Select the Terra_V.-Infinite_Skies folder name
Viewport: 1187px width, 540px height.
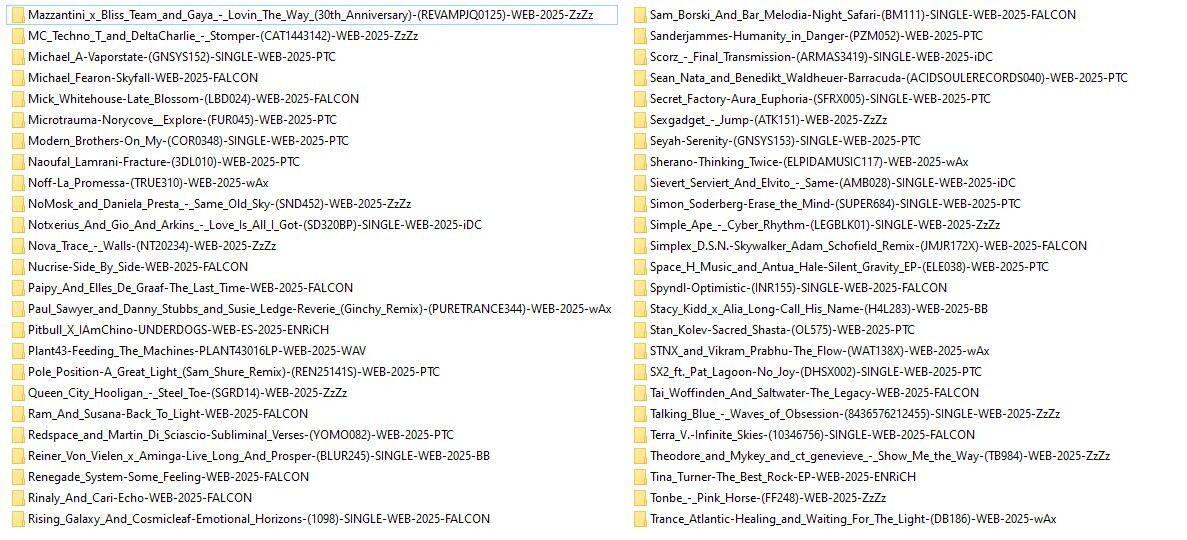coord(812,435)
